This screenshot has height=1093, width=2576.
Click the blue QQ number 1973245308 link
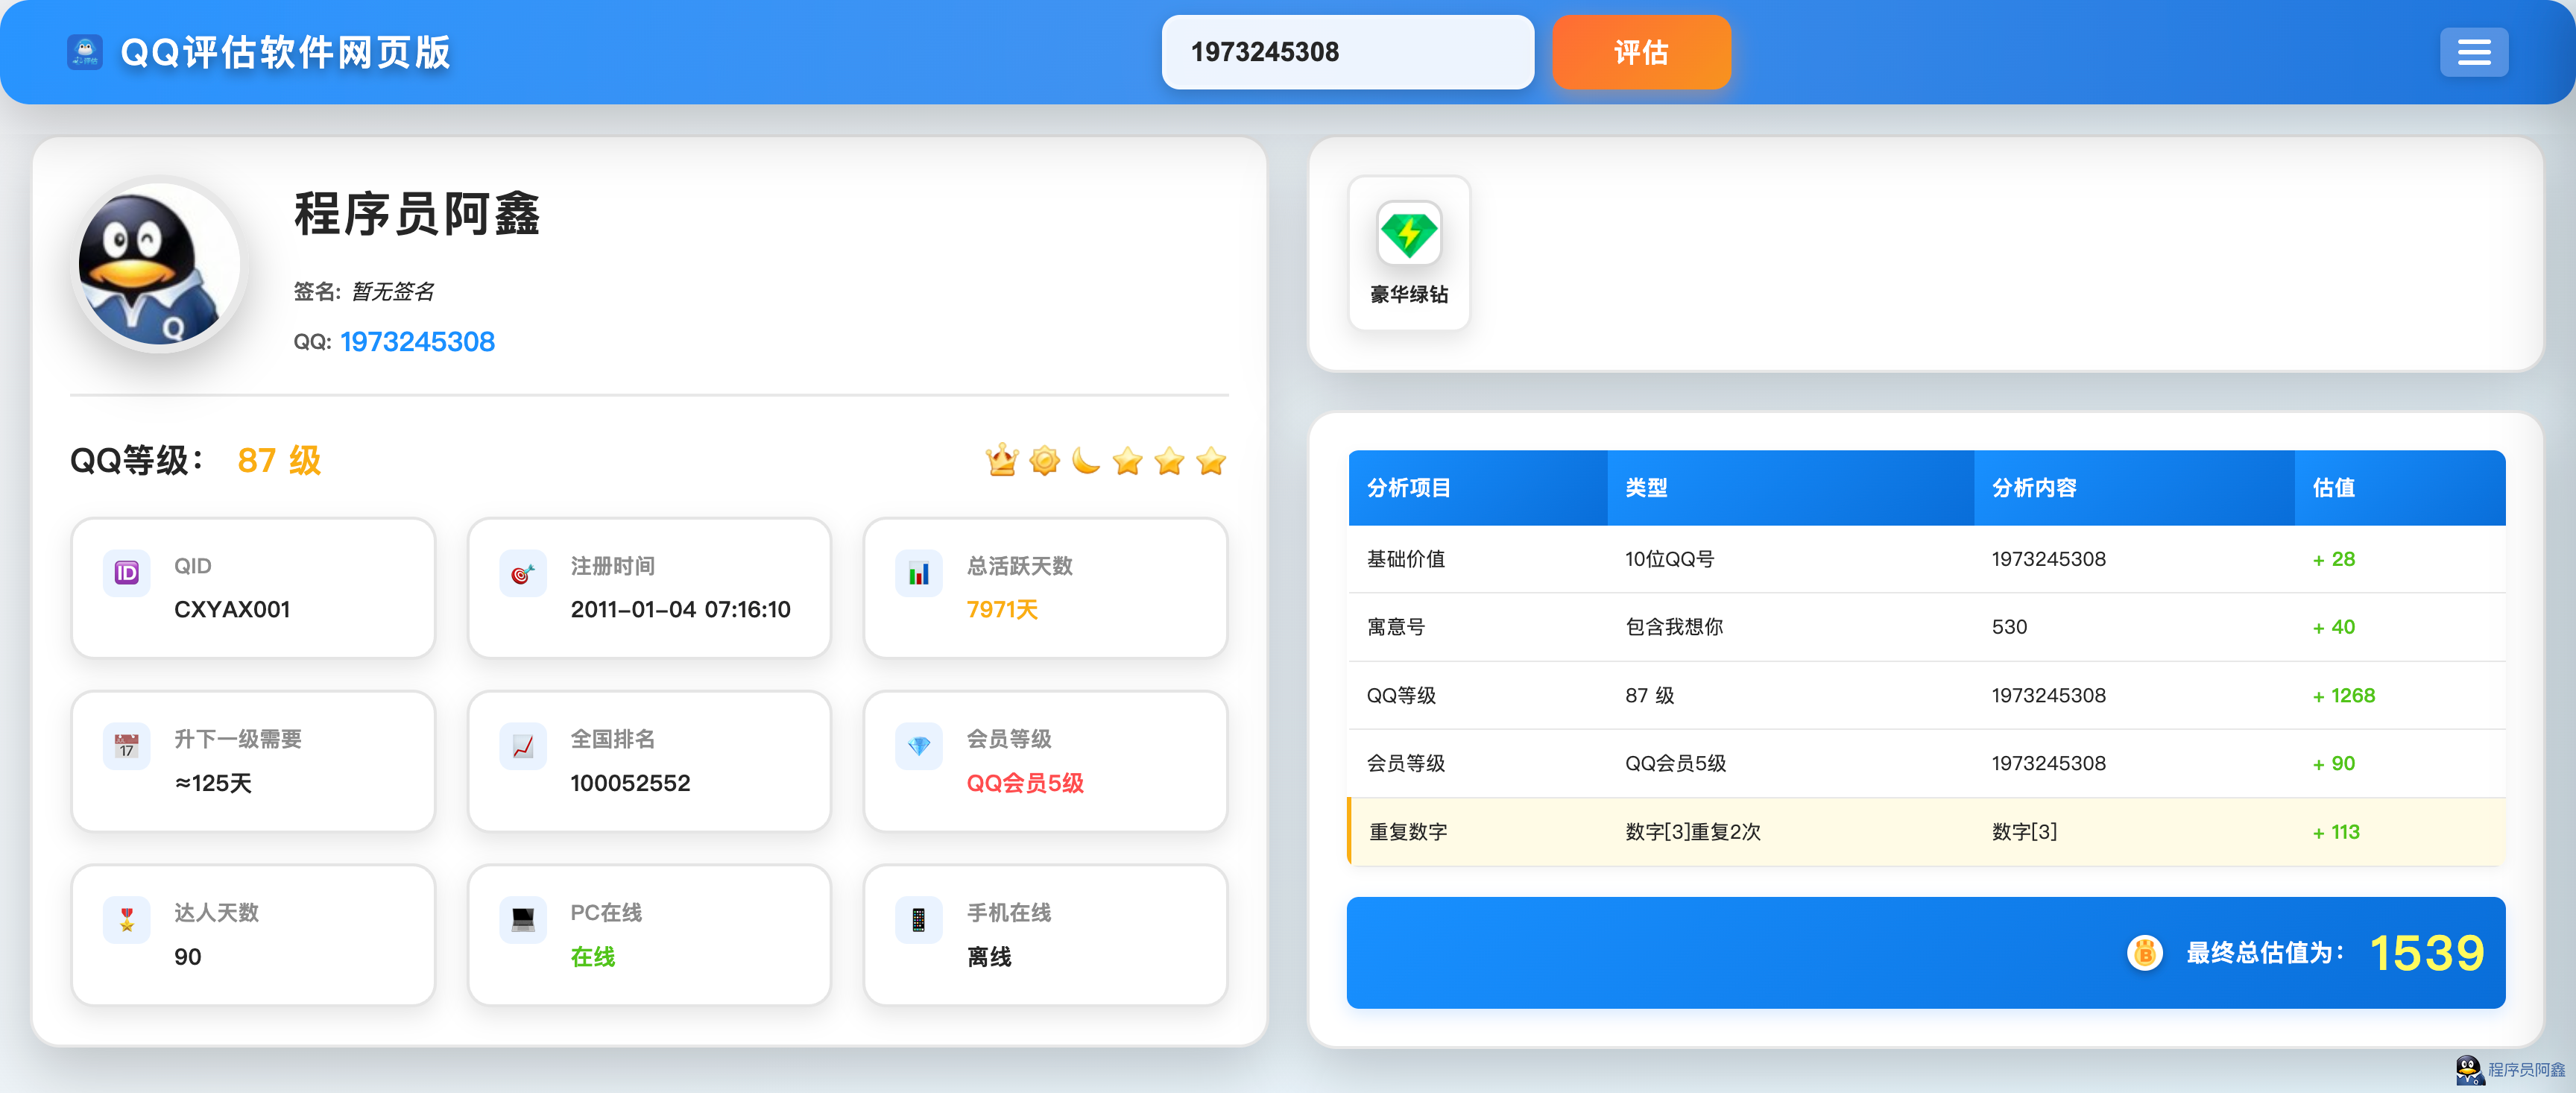[417, 342]
